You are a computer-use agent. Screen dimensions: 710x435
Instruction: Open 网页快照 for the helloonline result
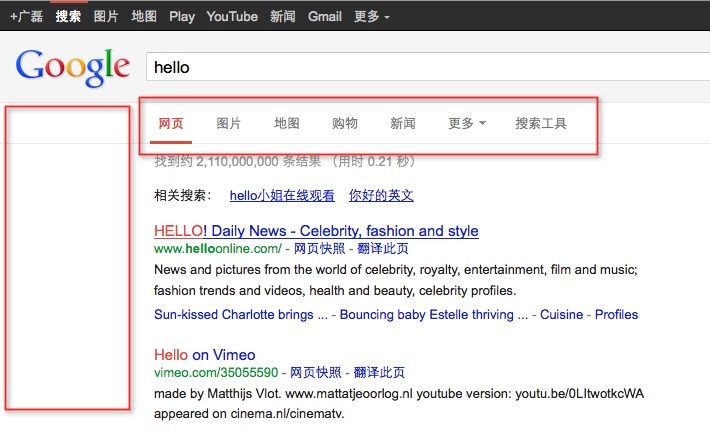pyautogui.click(x=319, y=249)
